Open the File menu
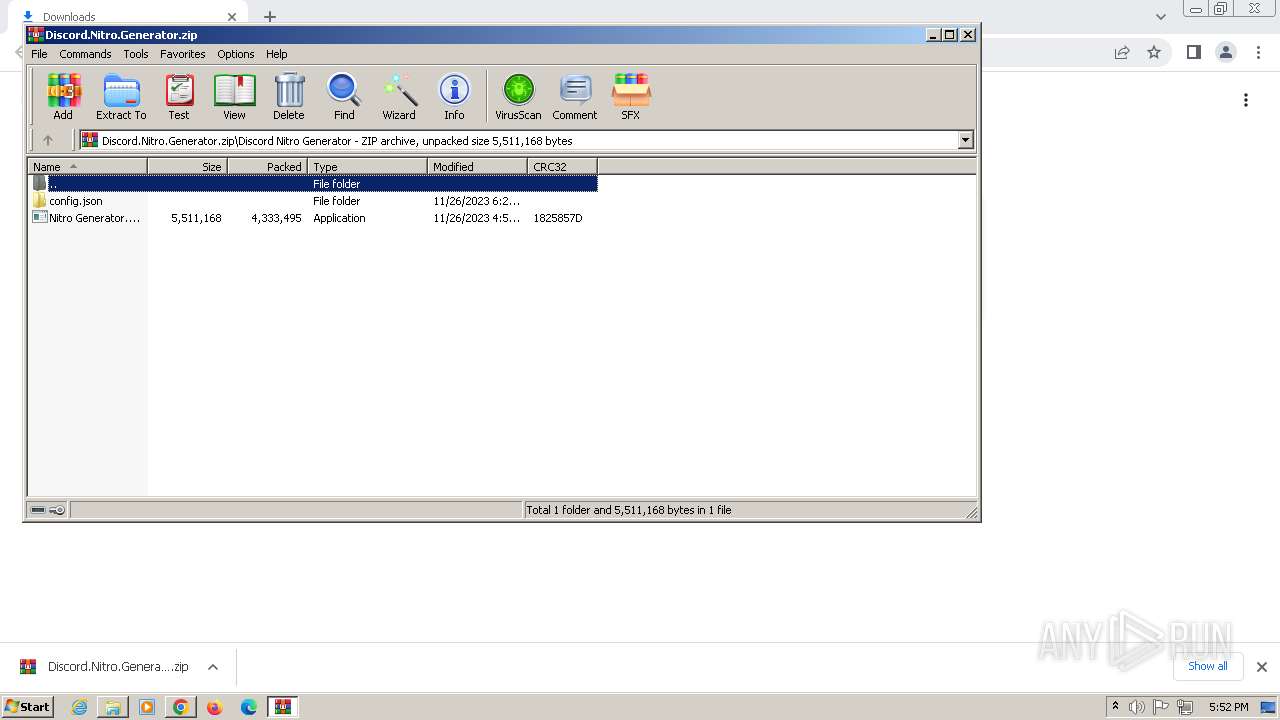The width and height of the screenshot is (1280, 720). pos(39,54)
